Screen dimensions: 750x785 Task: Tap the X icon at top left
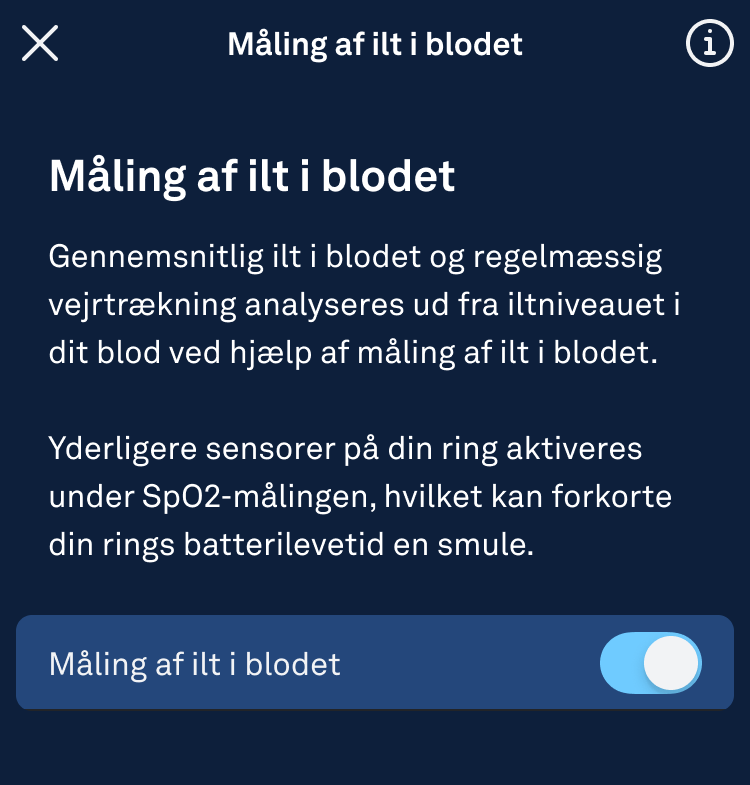40,44
